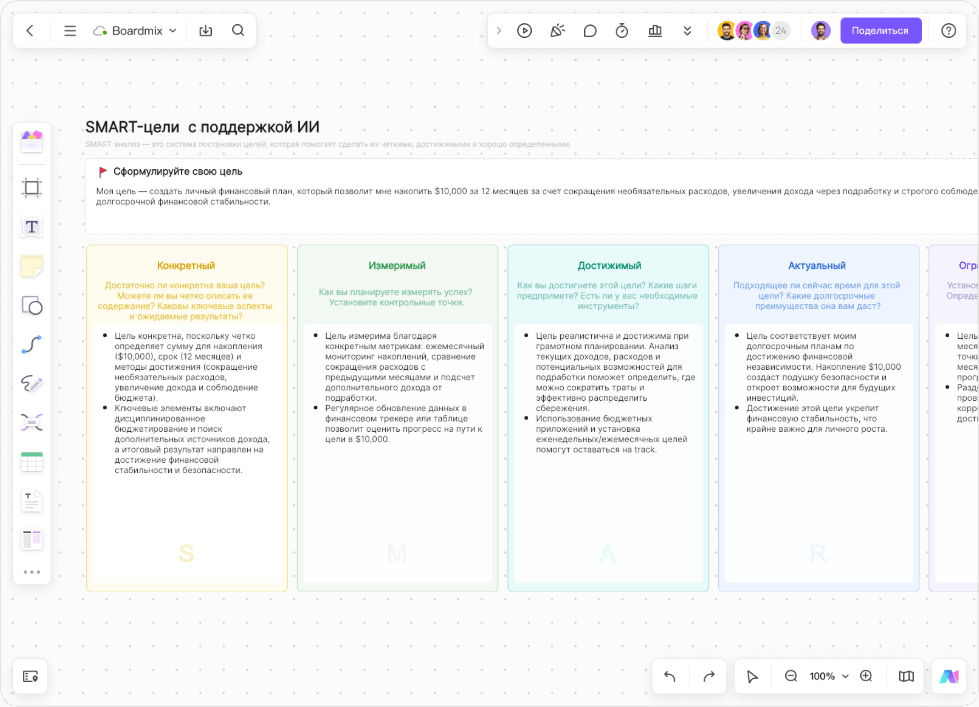This screenshot has width=979, height=707.
Task: Open the search magnifier tool
Action: (x=238, y=31)
